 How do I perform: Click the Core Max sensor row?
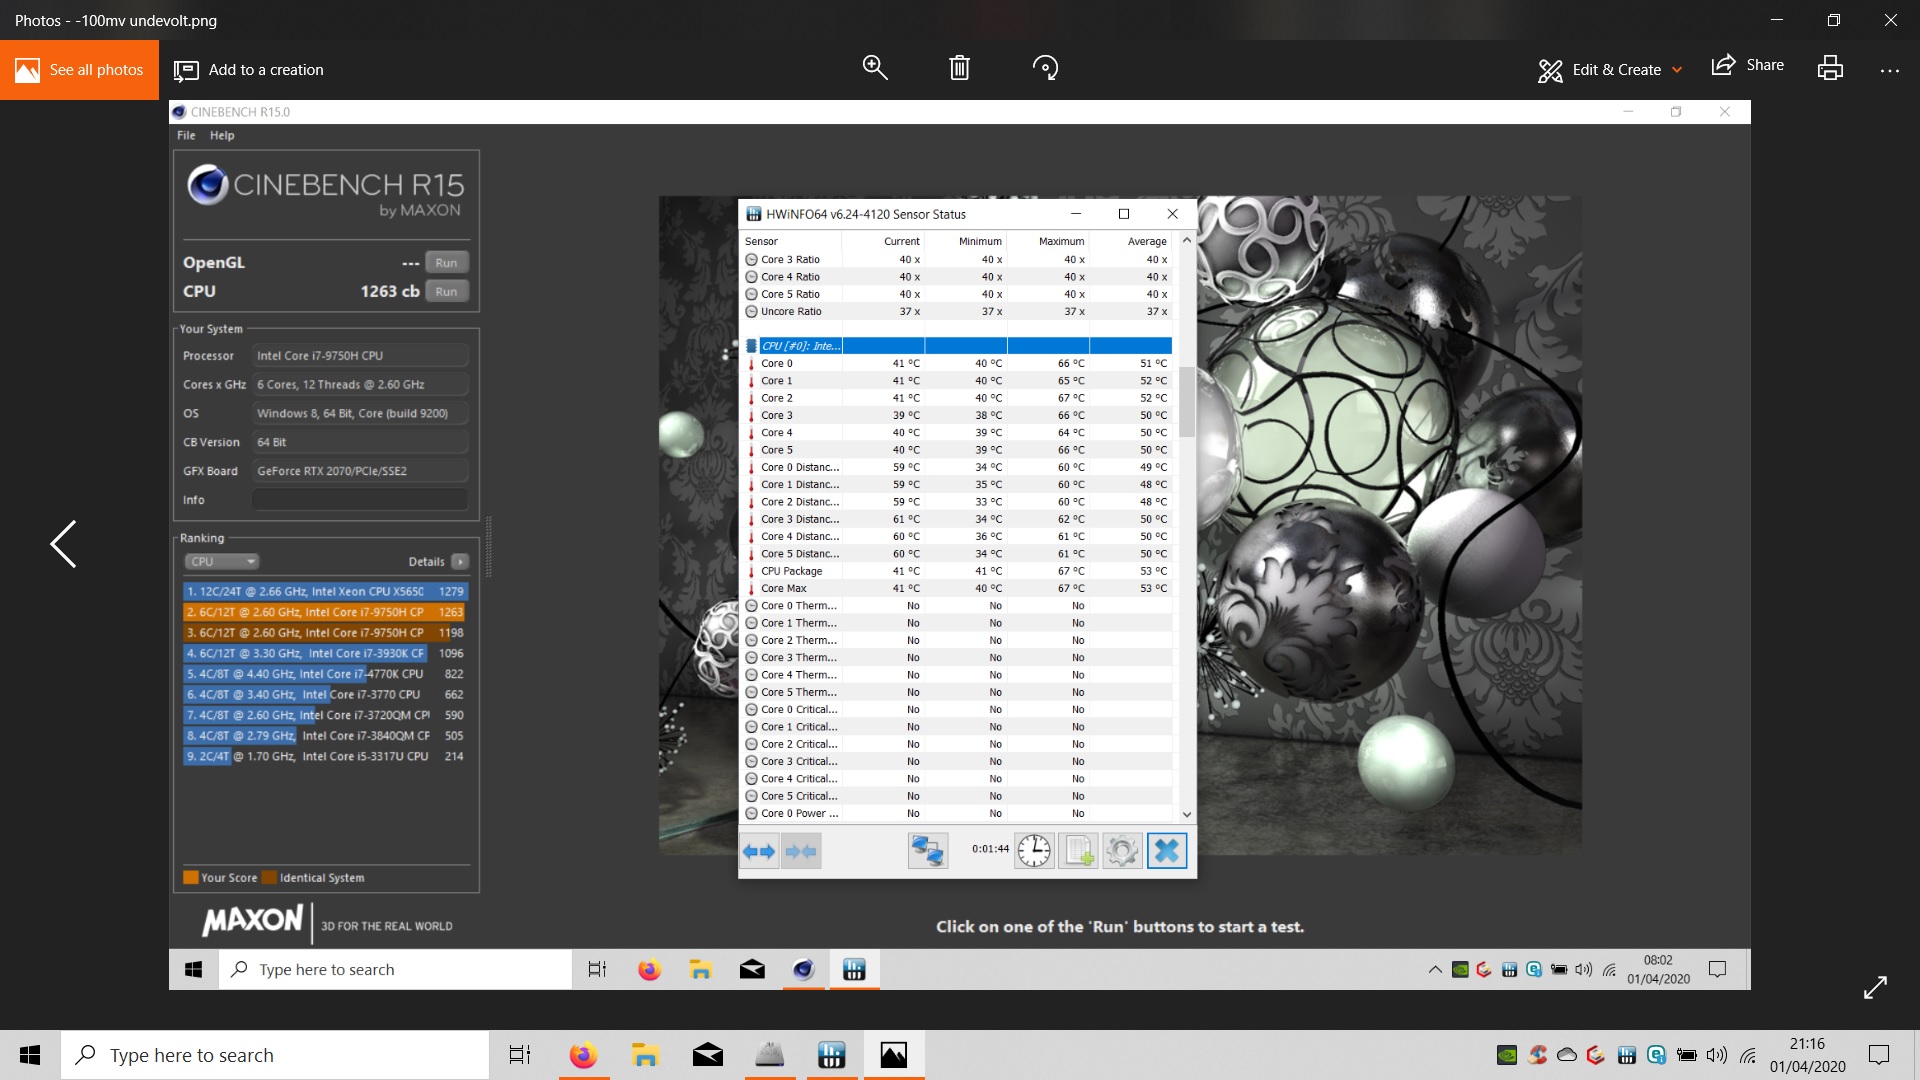click(958, 588)
